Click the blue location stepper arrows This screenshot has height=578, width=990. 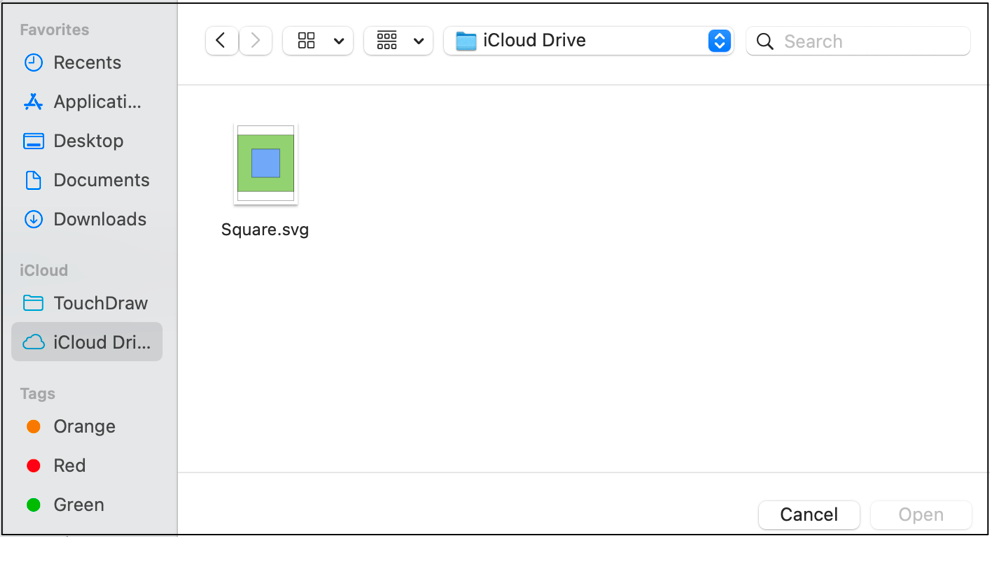(719, 41)
